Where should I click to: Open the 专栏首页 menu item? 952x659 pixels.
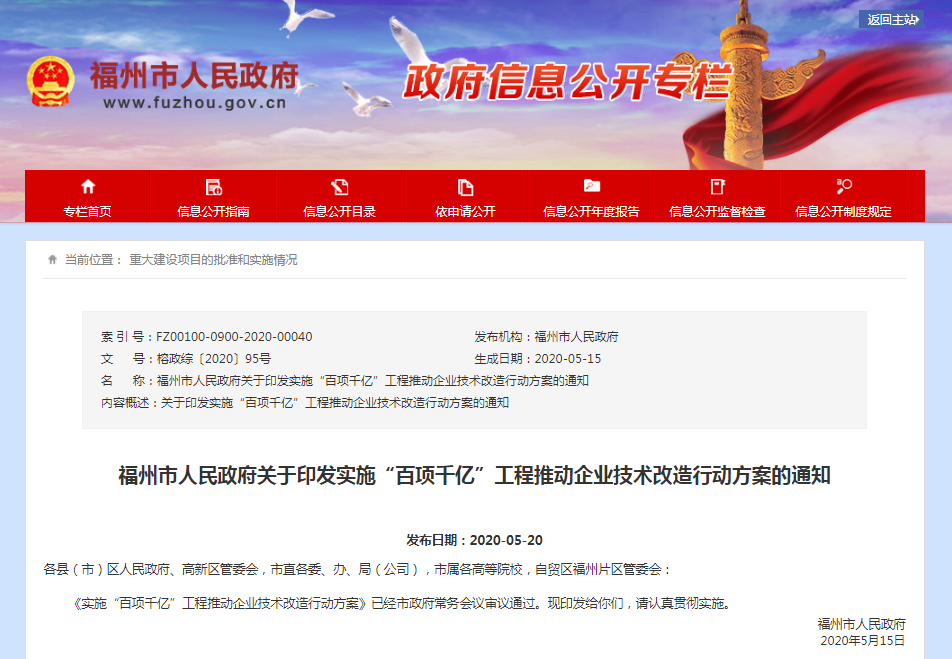tap(88, 212)
